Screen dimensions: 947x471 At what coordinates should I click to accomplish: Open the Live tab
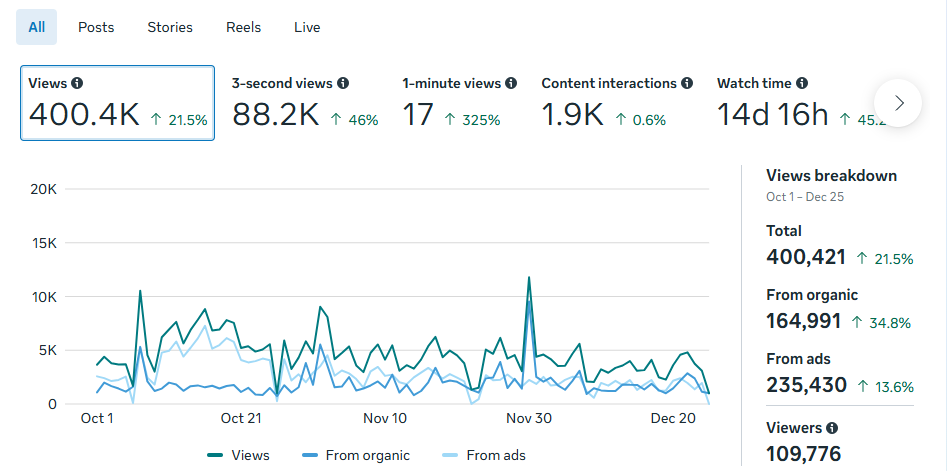click(307, 27)
